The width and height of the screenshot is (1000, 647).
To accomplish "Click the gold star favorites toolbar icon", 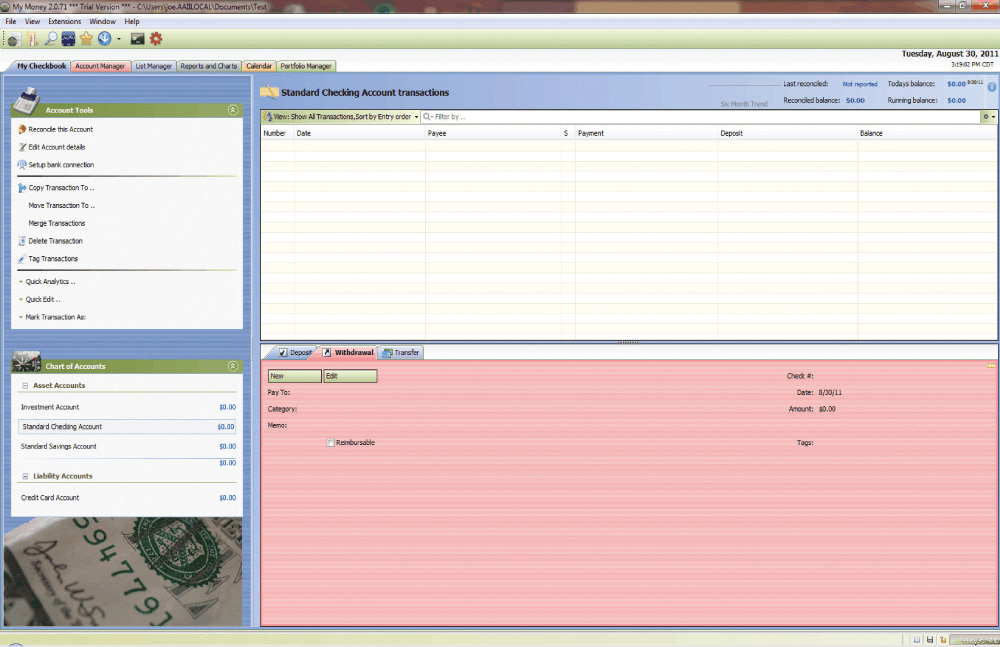I will pyautogui.click(x=86, y=39).
